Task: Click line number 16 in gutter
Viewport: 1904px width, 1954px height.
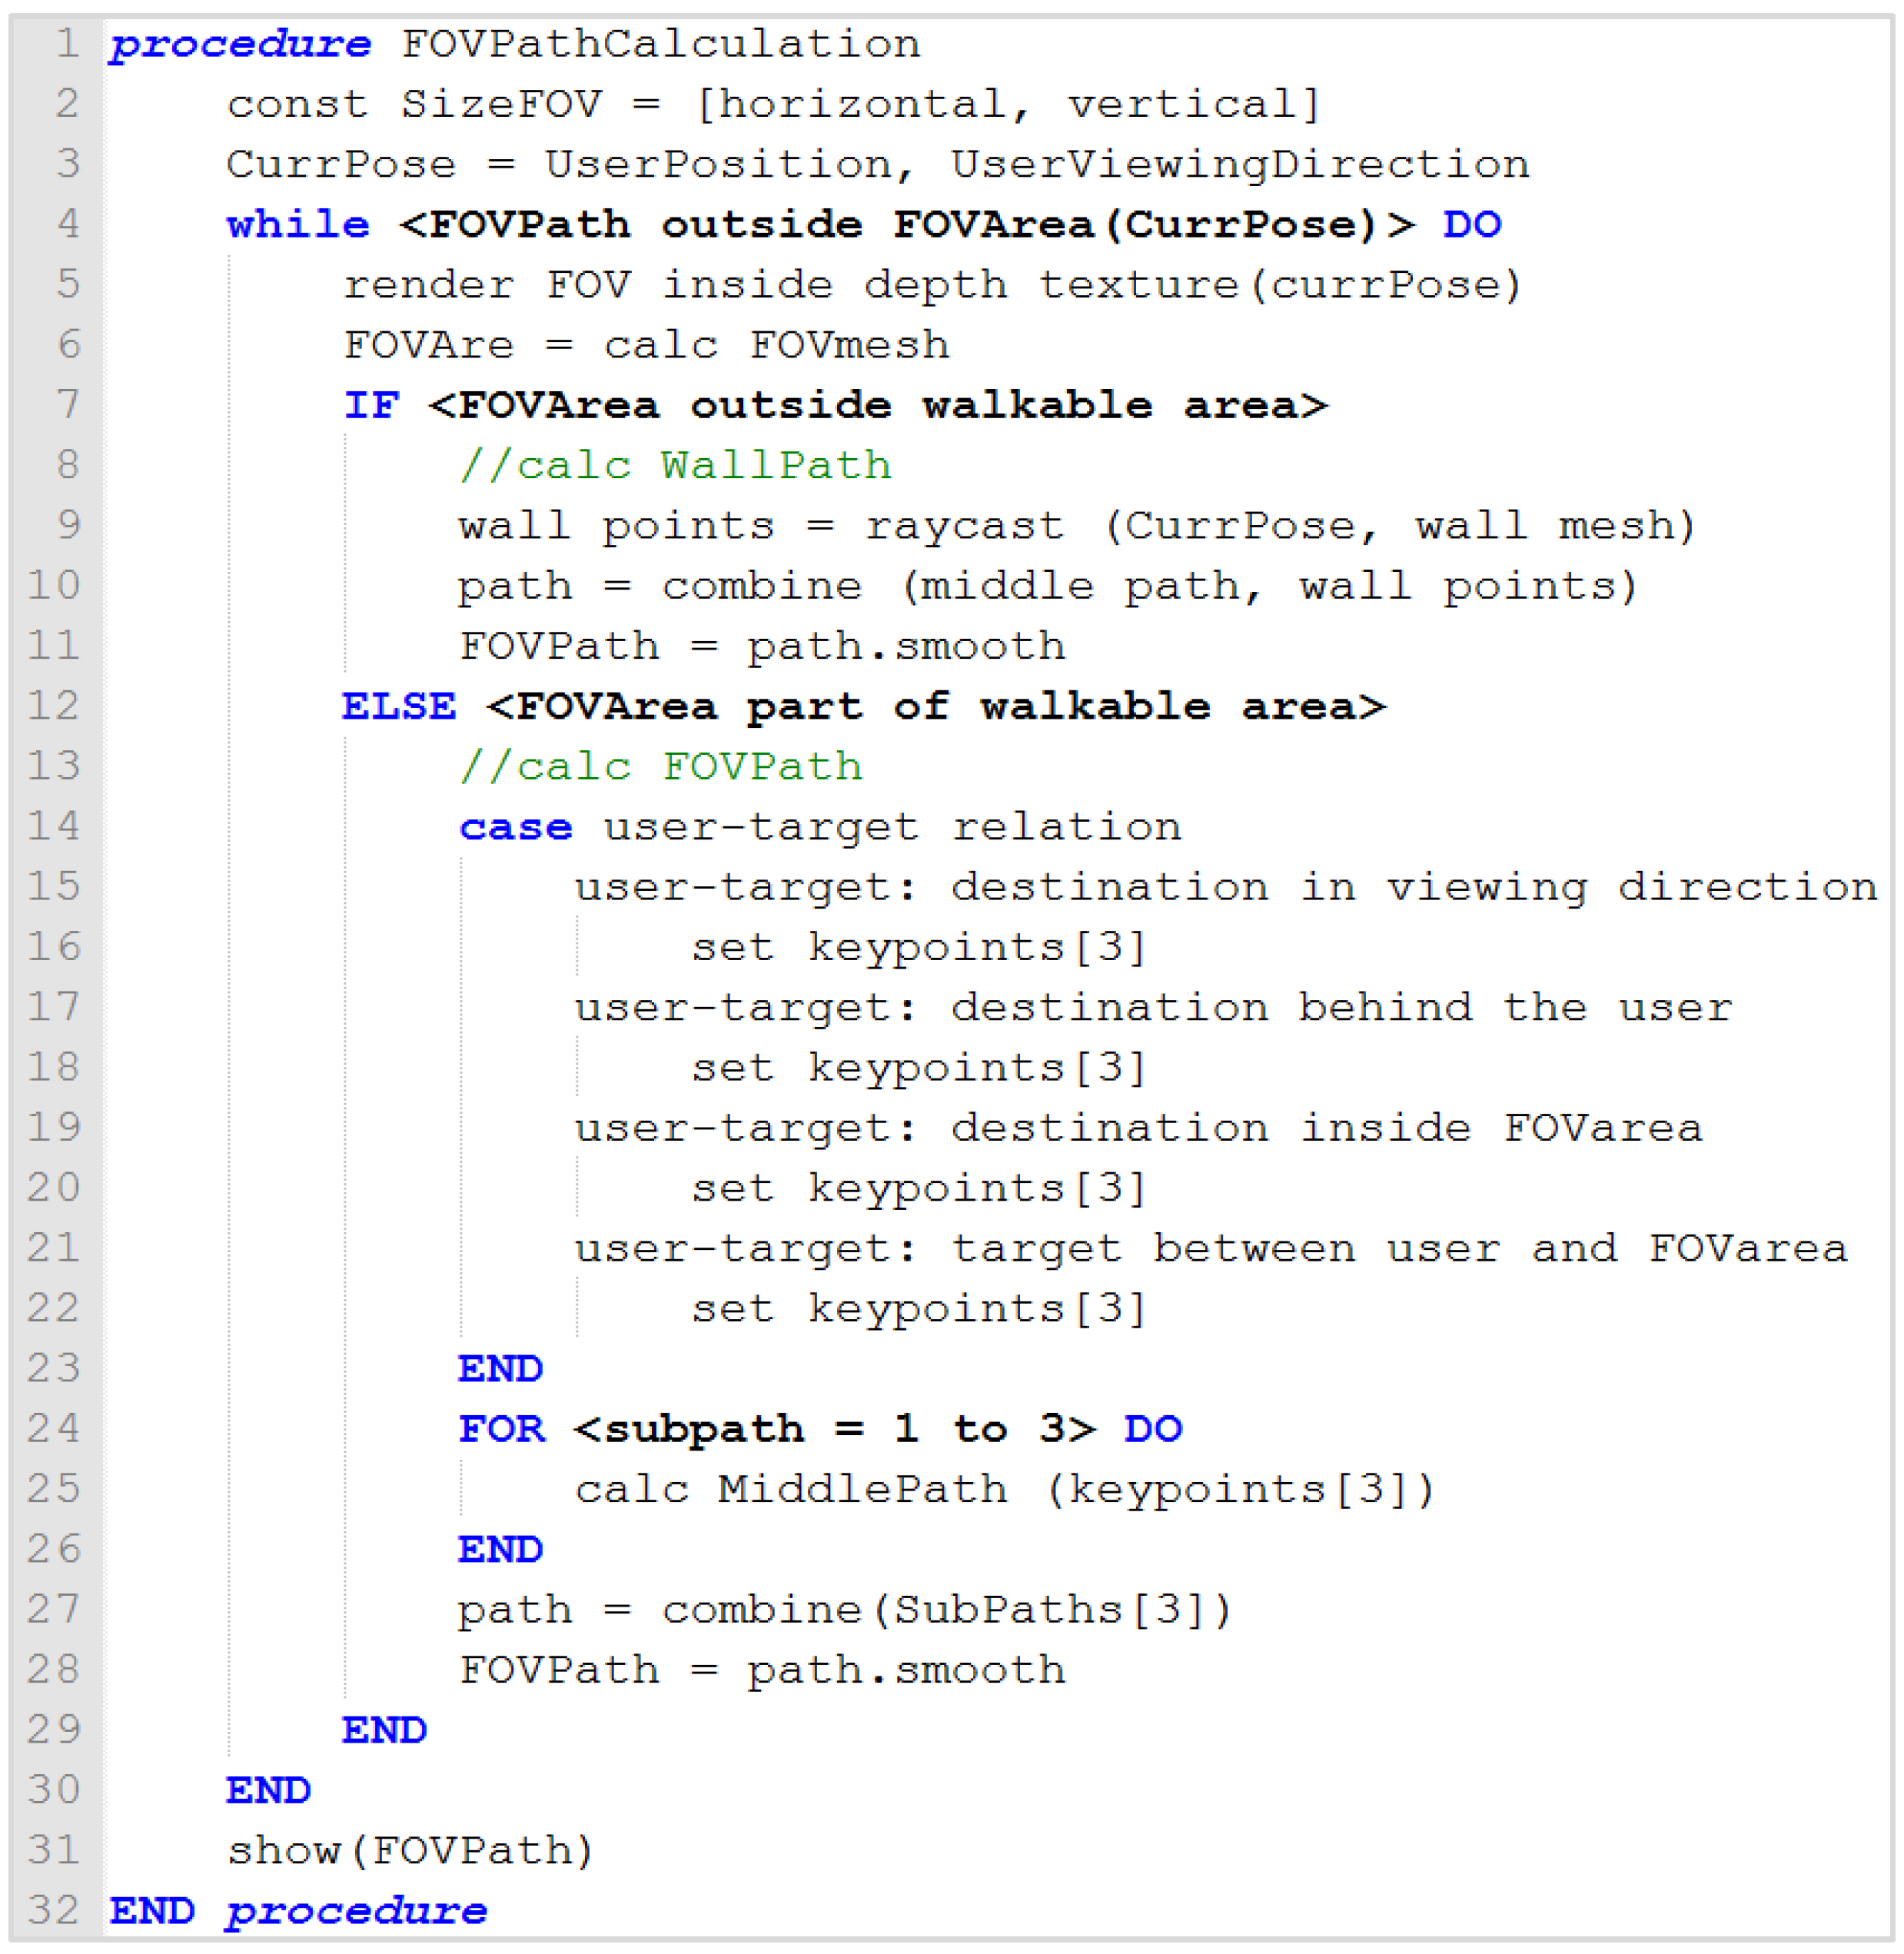Action: (x=54, y=947)
